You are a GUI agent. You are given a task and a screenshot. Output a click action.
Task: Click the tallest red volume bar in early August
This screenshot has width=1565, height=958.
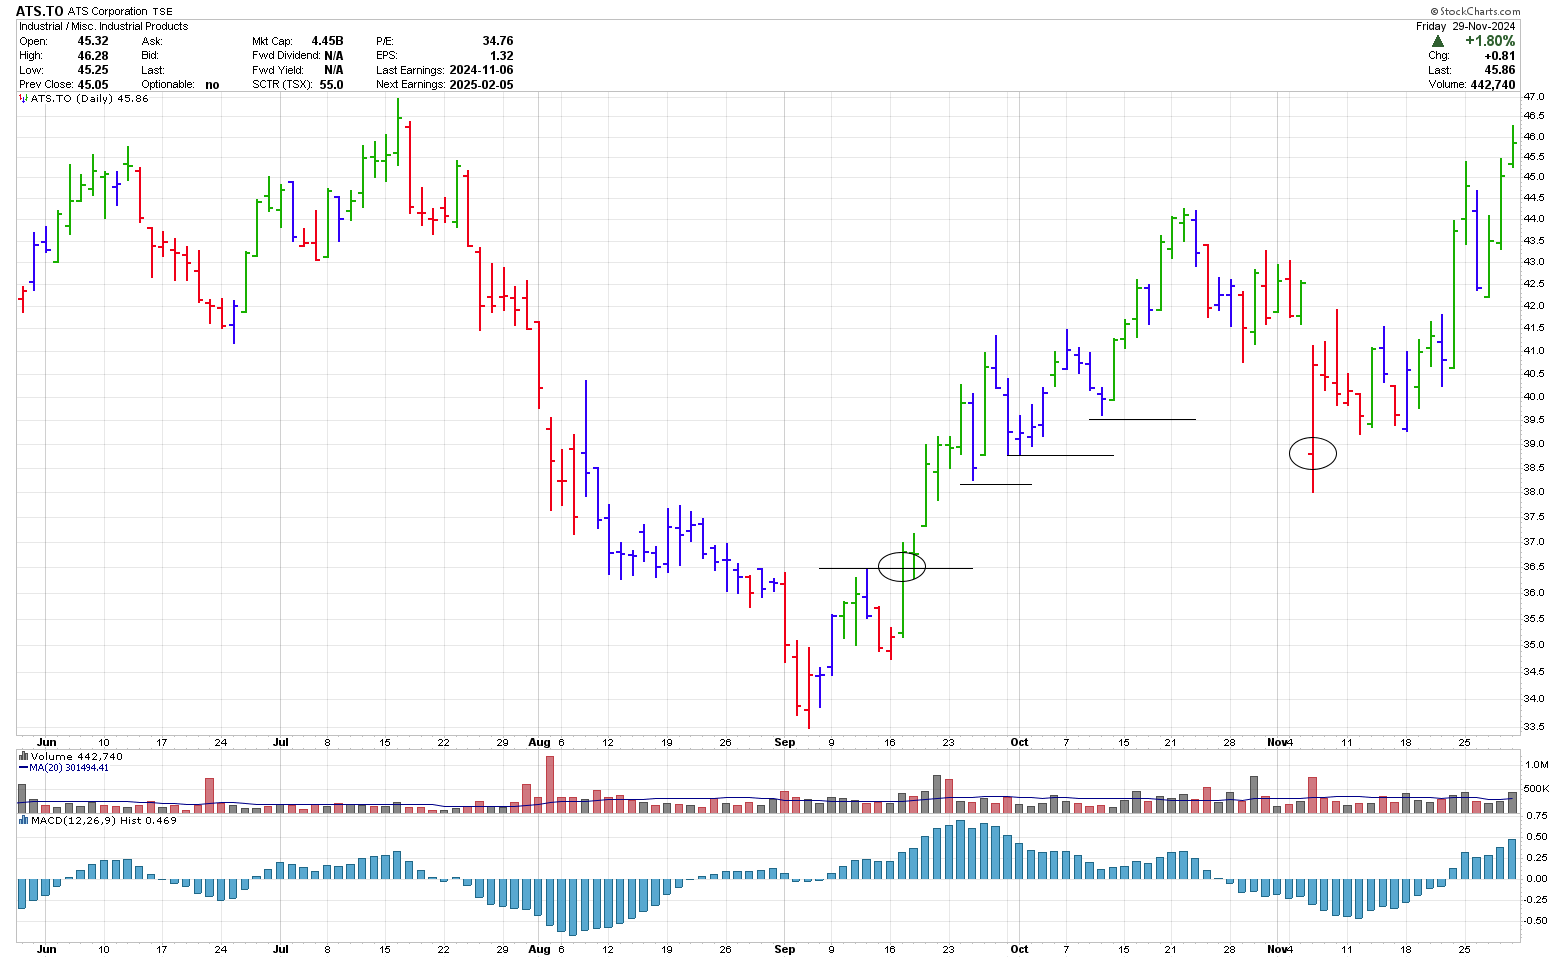[550, 784]
